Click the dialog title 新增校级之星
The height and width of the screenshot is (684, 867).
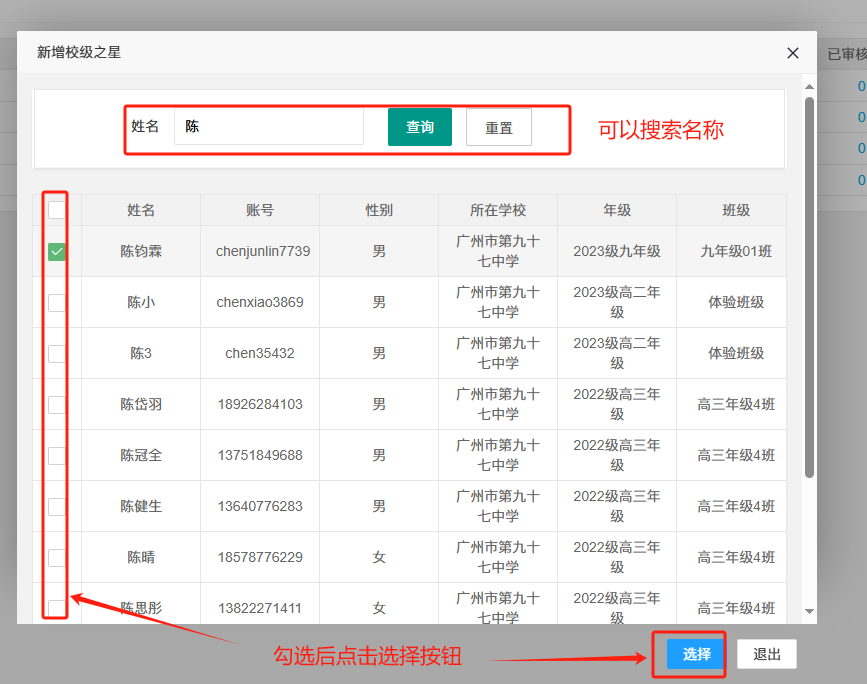click(x=79, y=53)
